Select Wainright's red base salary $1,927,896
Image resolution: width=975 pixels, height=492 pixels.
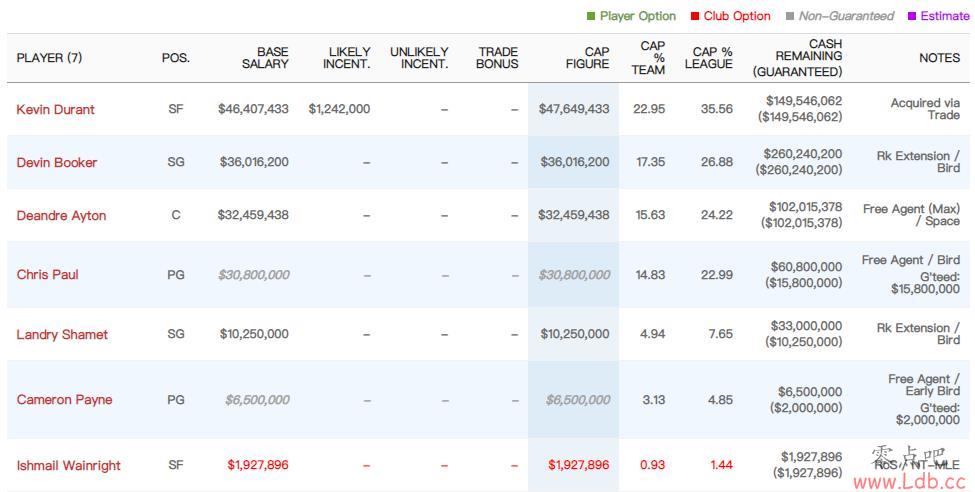coord(258,465)
